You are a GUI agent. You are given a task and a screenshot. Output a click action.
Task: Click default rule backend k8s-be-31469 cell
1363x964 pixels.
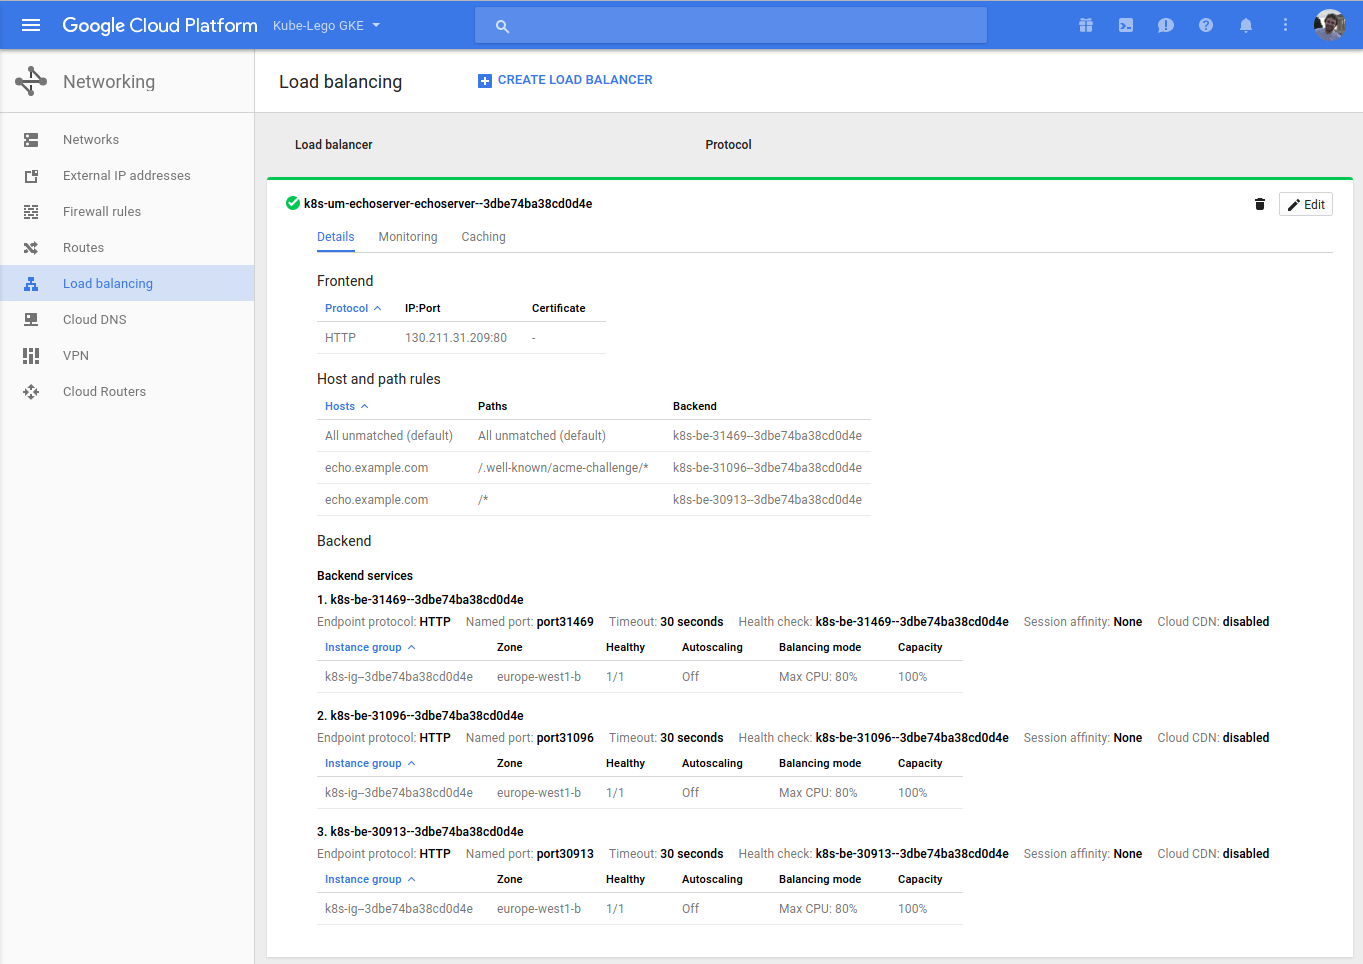coord(767,436)
